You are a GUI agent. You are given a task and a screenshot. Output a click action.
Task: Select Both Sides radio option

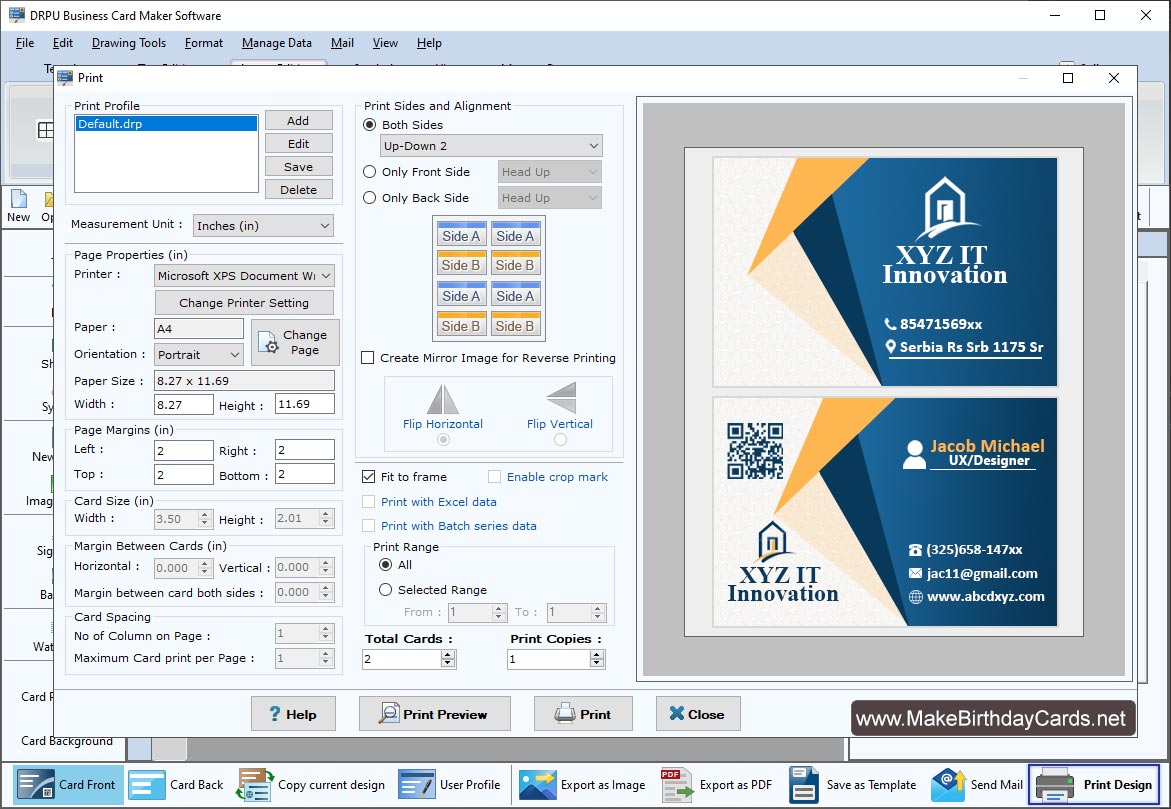(x=370, y=125)
